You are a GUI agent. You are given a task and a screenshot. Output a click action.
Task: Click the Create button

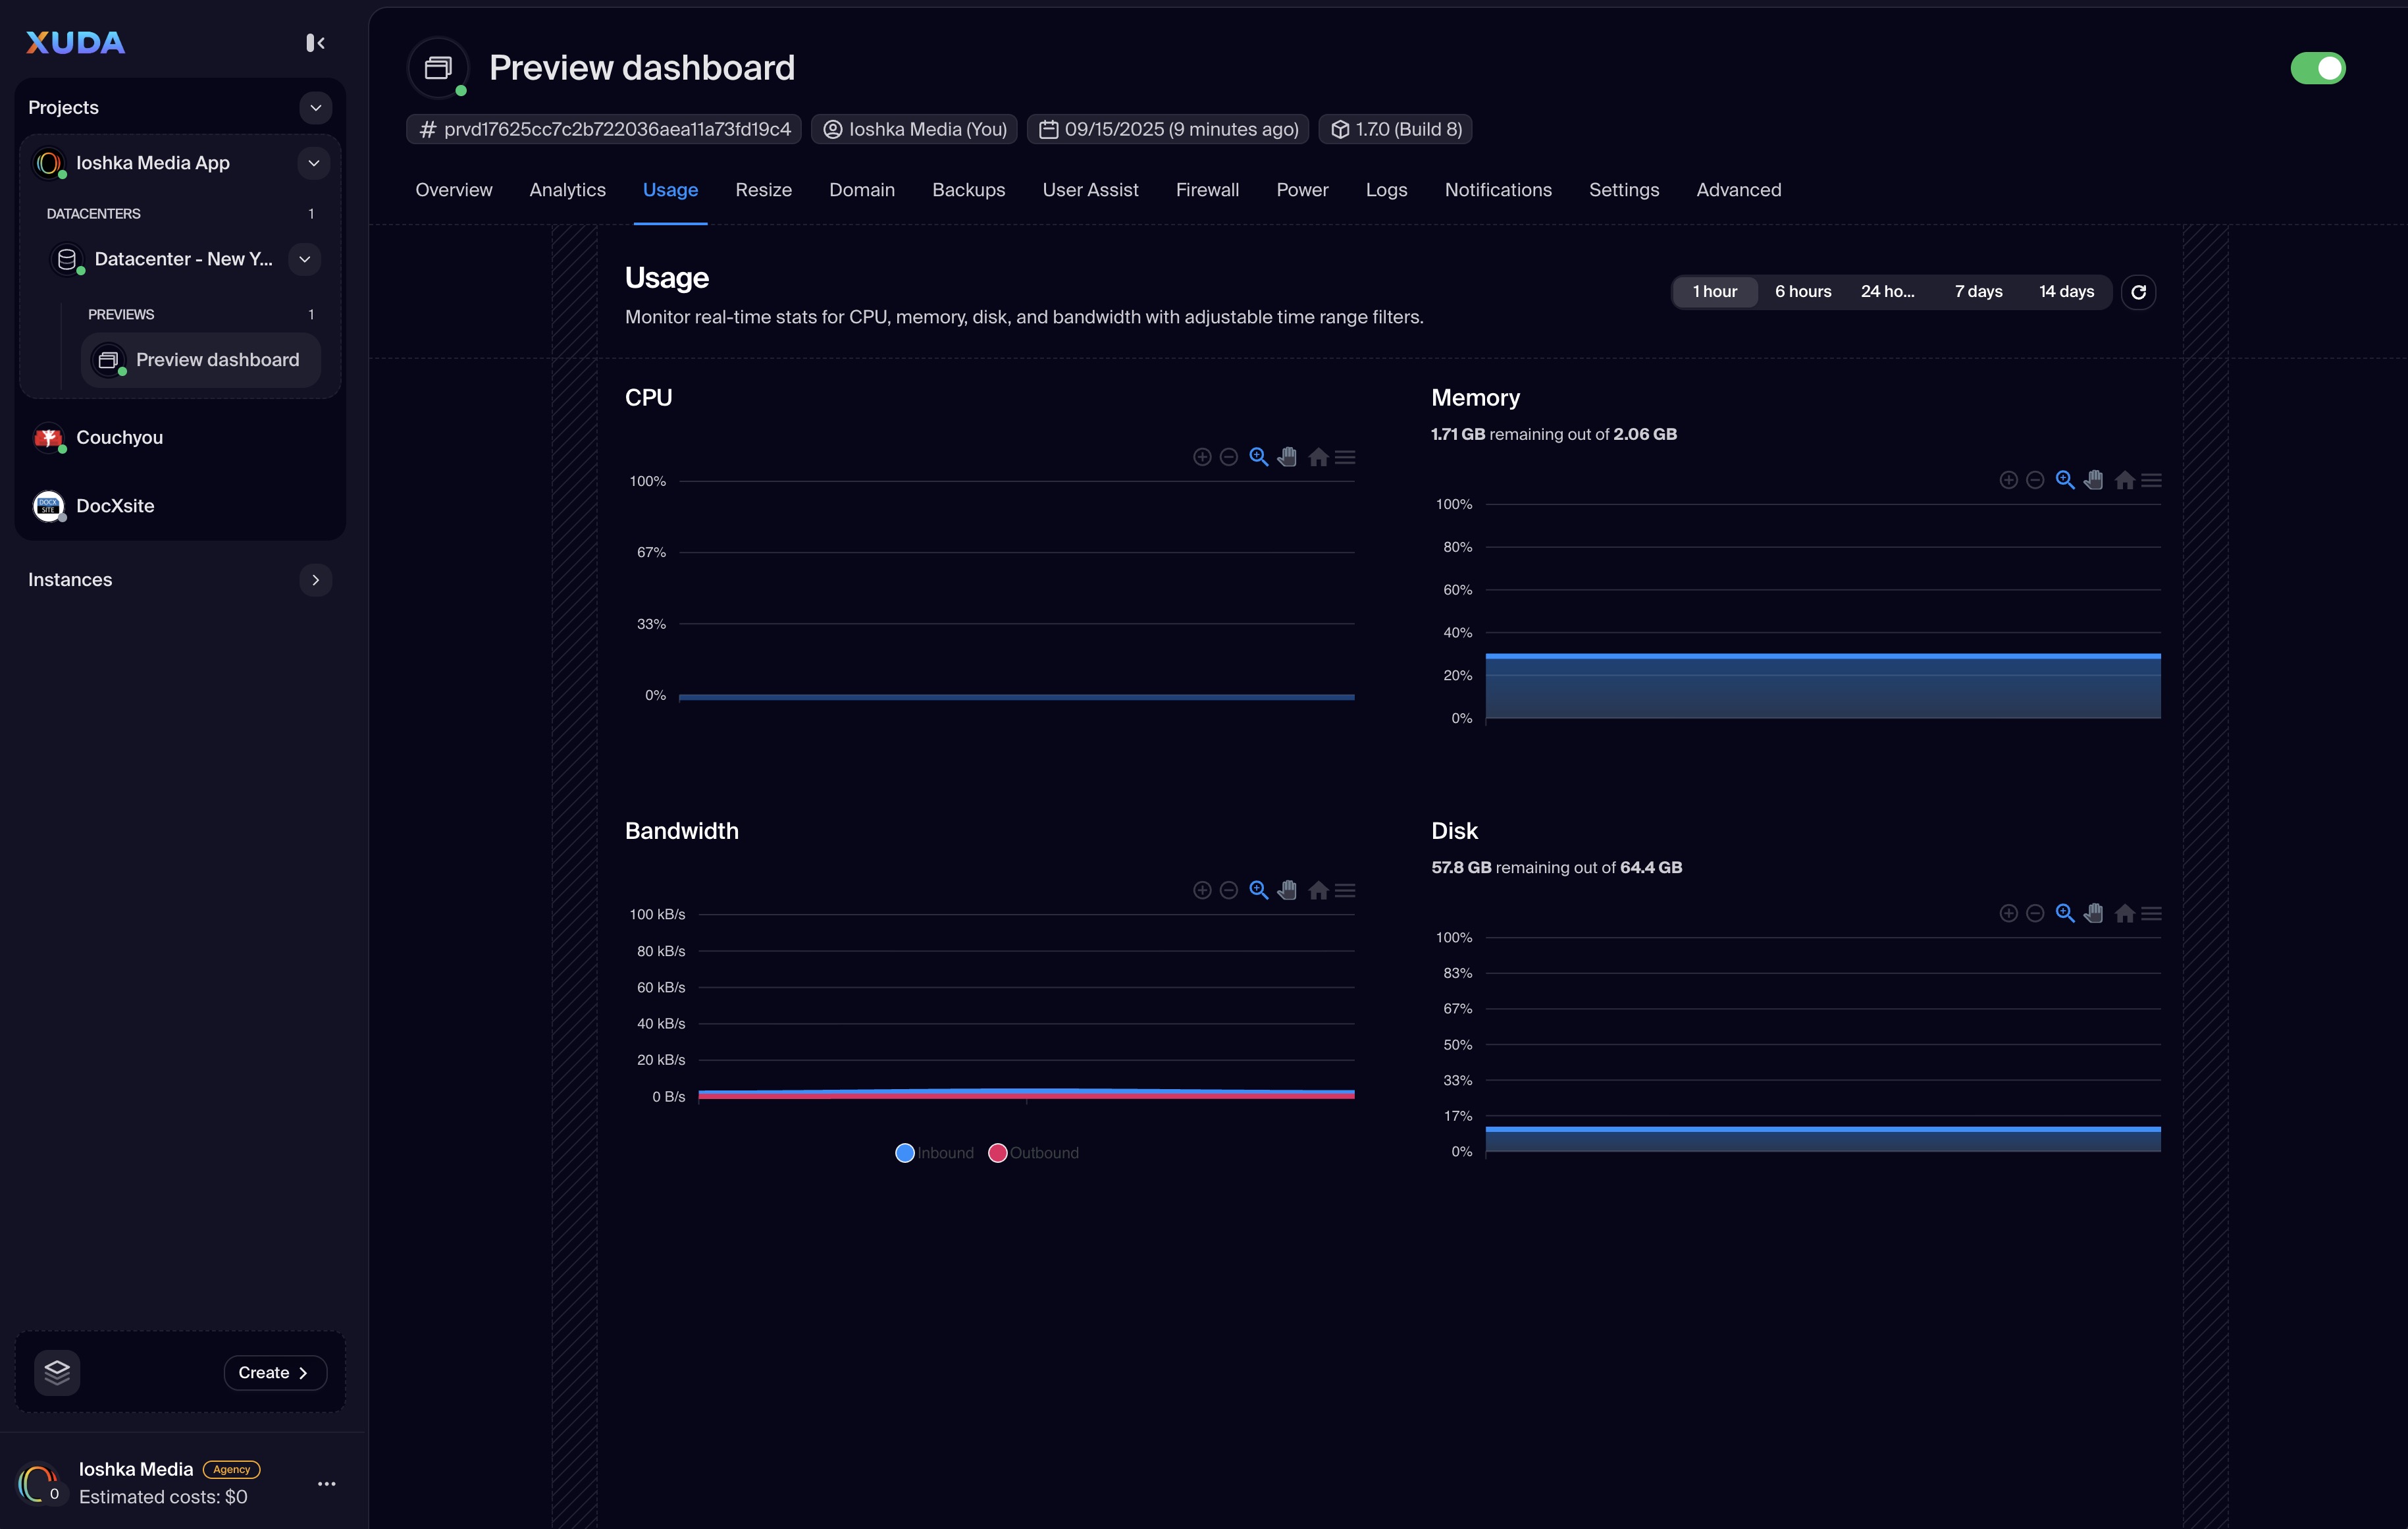pos(274,1372)
